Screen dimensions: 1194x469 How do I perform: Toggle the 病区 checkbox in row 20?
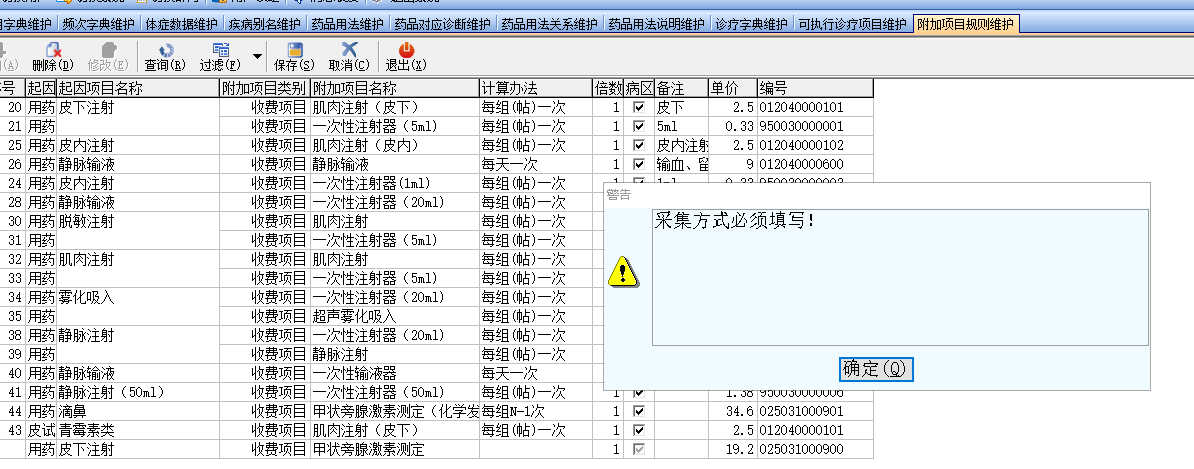[639, 107]
